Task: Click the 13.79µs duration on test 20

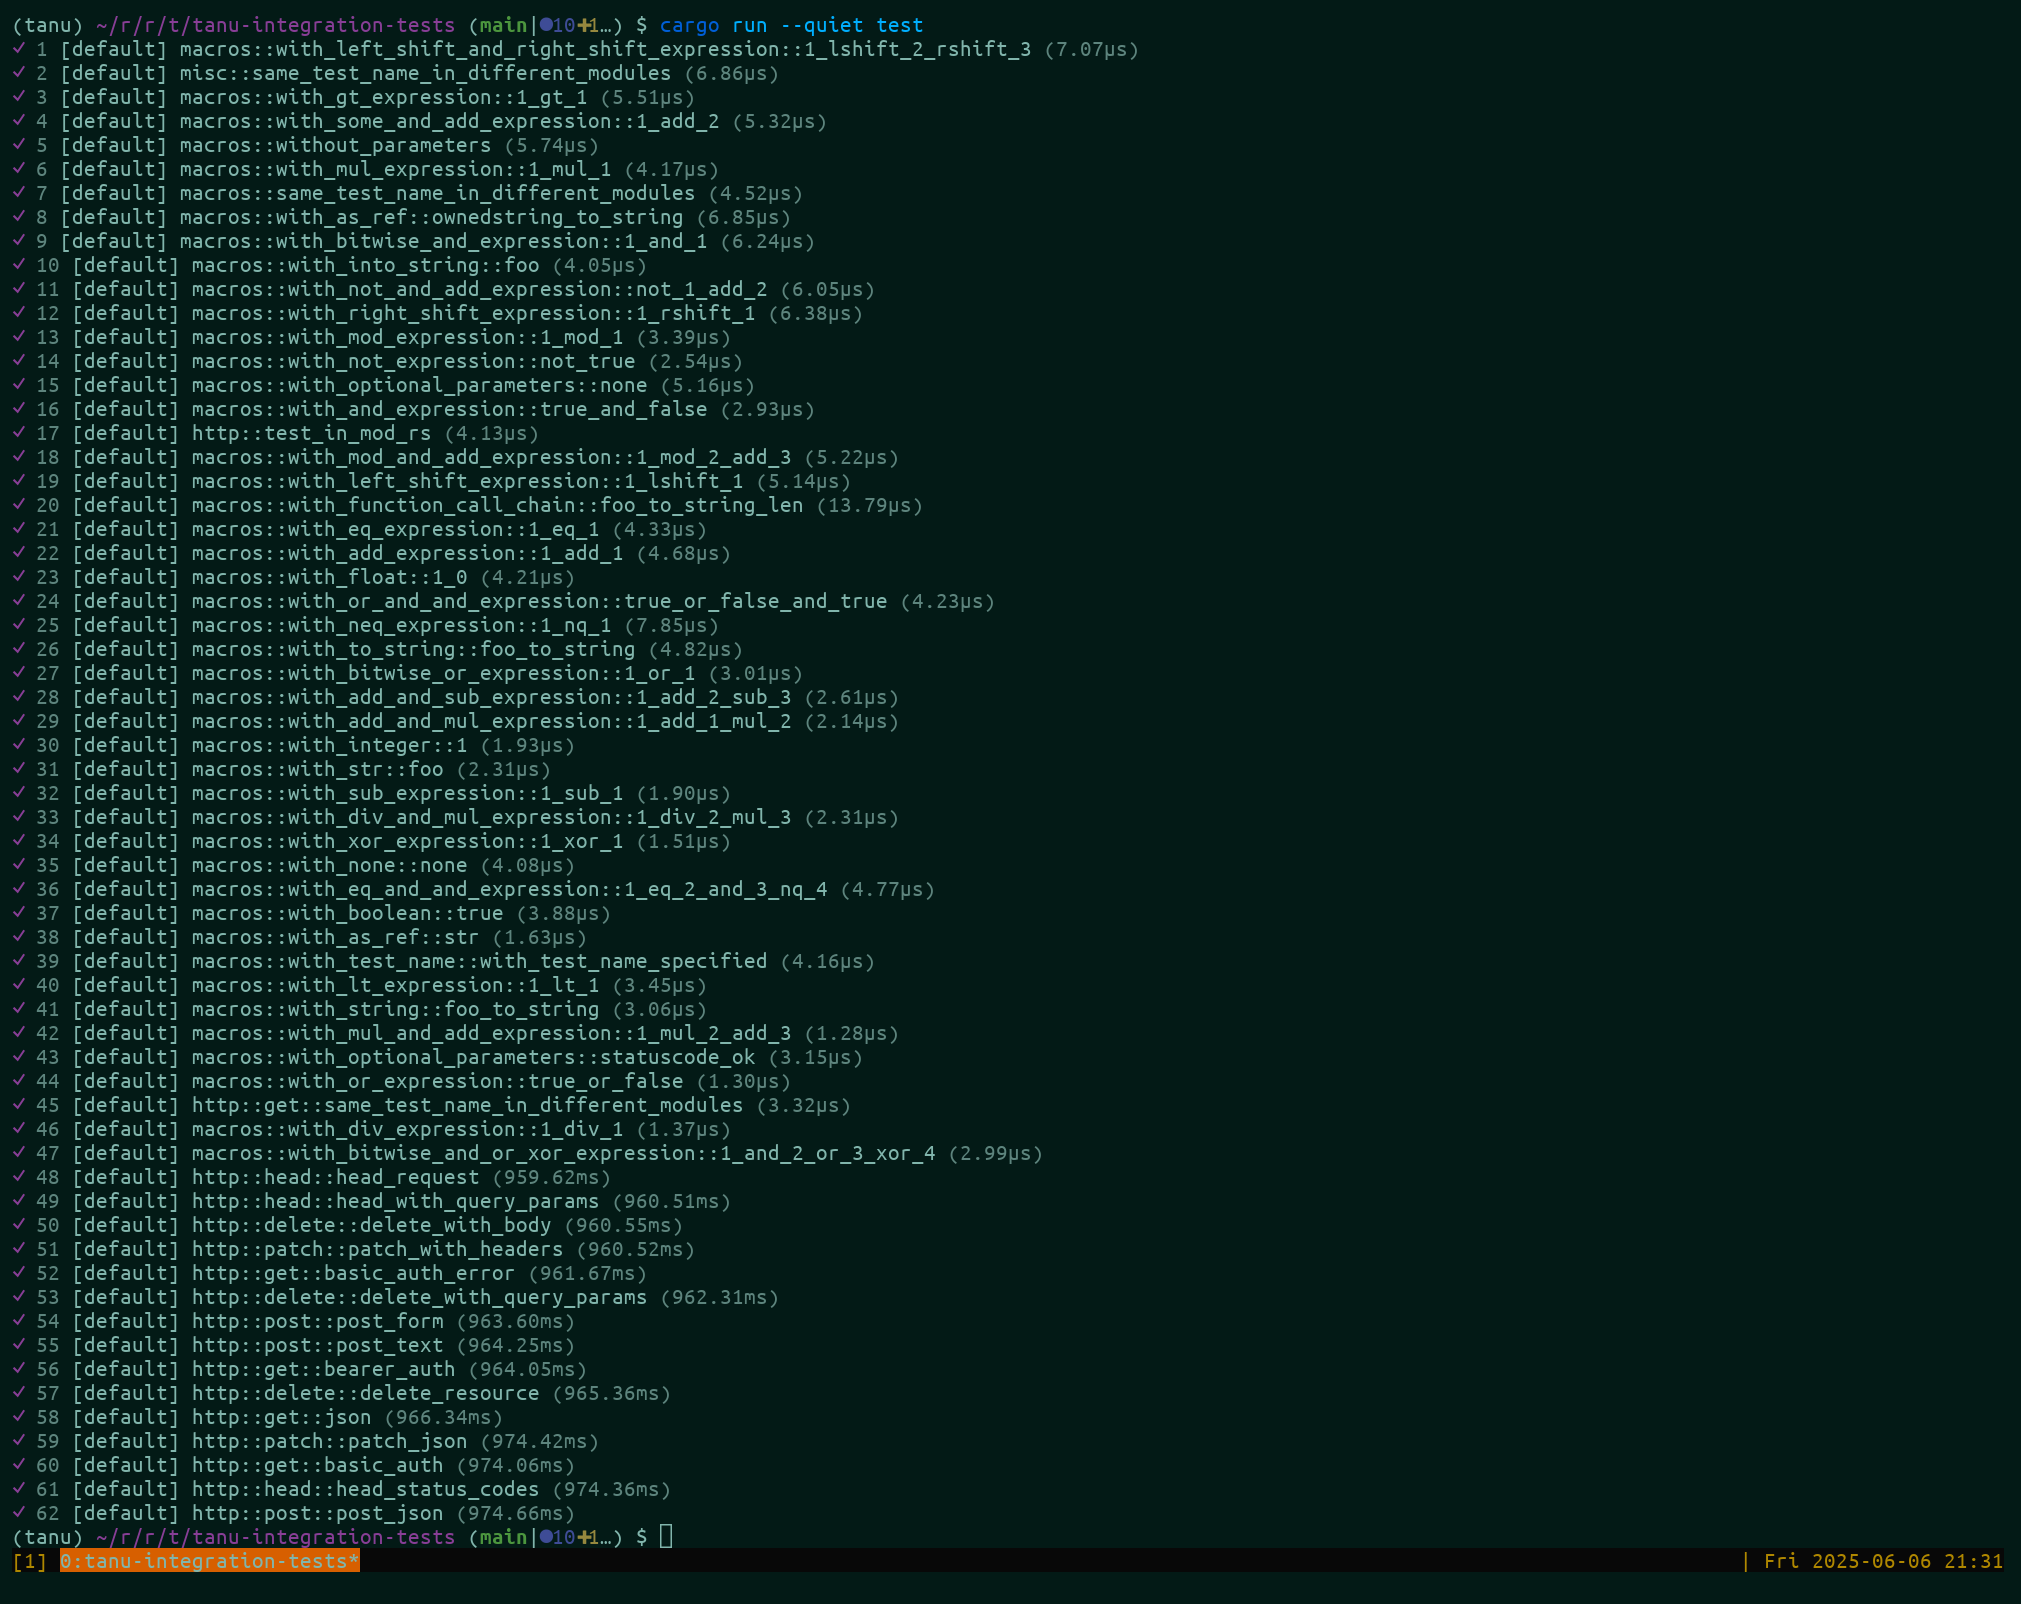Action: click(869, 505)
